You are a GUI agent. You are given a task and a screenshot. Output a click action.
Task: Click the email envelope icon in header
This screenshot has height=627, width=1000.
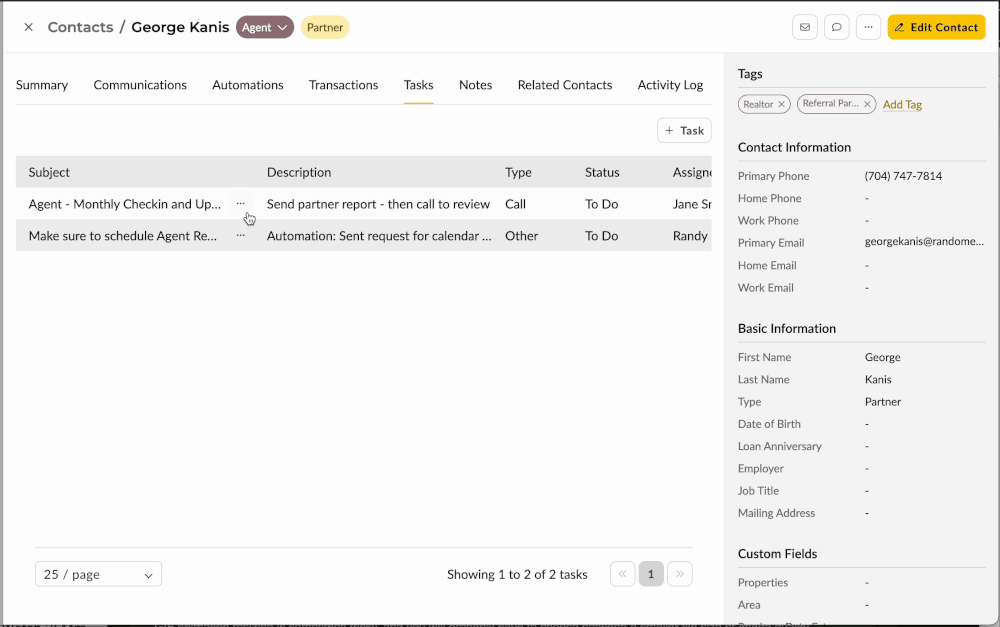click(804, 27)
